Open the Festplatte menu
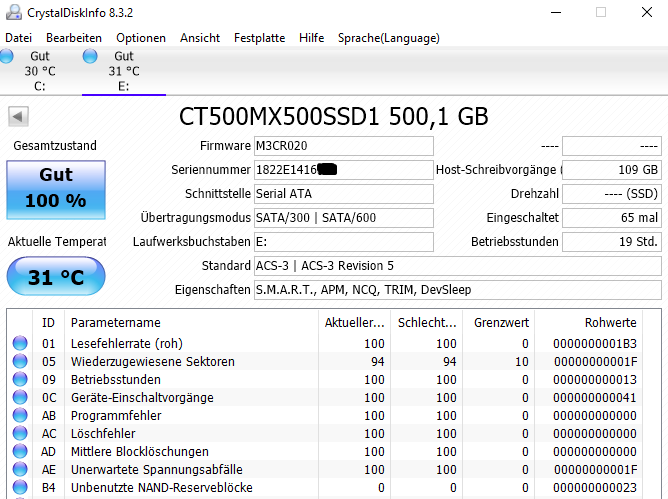 click(x=259, y=38)
